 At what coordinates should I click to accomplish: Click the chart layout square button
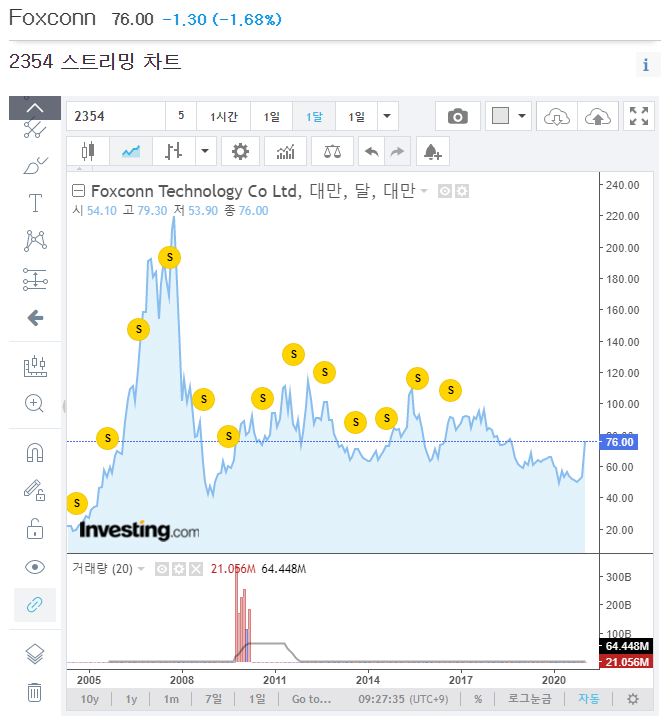[500, 116]
